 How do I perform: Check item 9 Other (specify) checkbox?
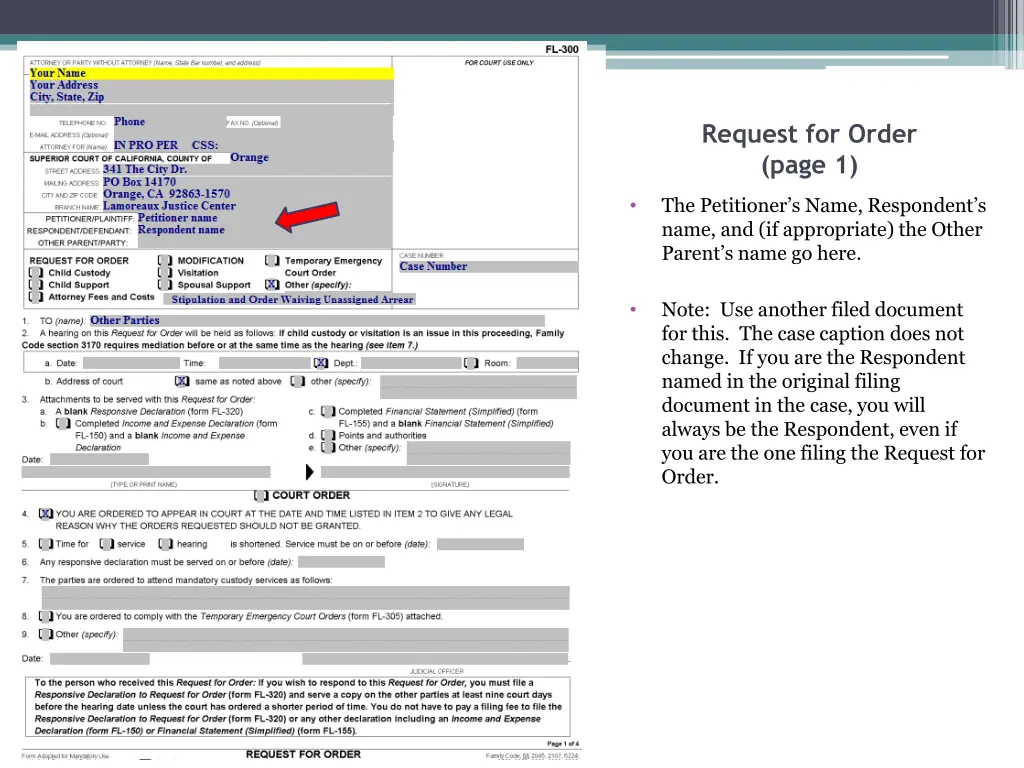[46, 634]
